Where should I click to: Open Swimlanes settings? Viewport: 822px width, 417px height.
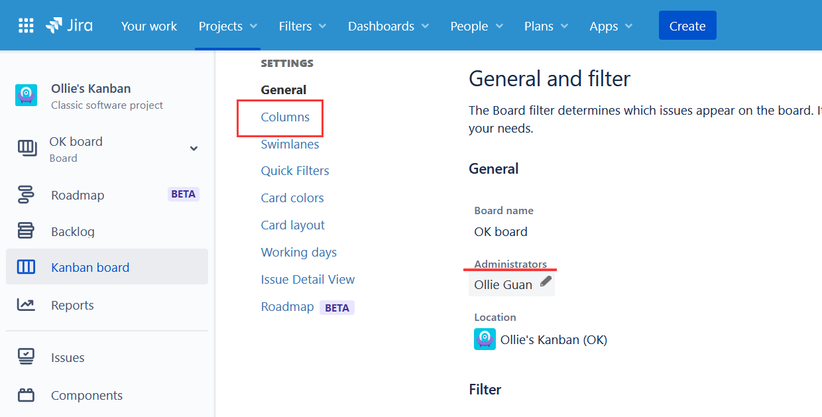click(x=290, y=144)
